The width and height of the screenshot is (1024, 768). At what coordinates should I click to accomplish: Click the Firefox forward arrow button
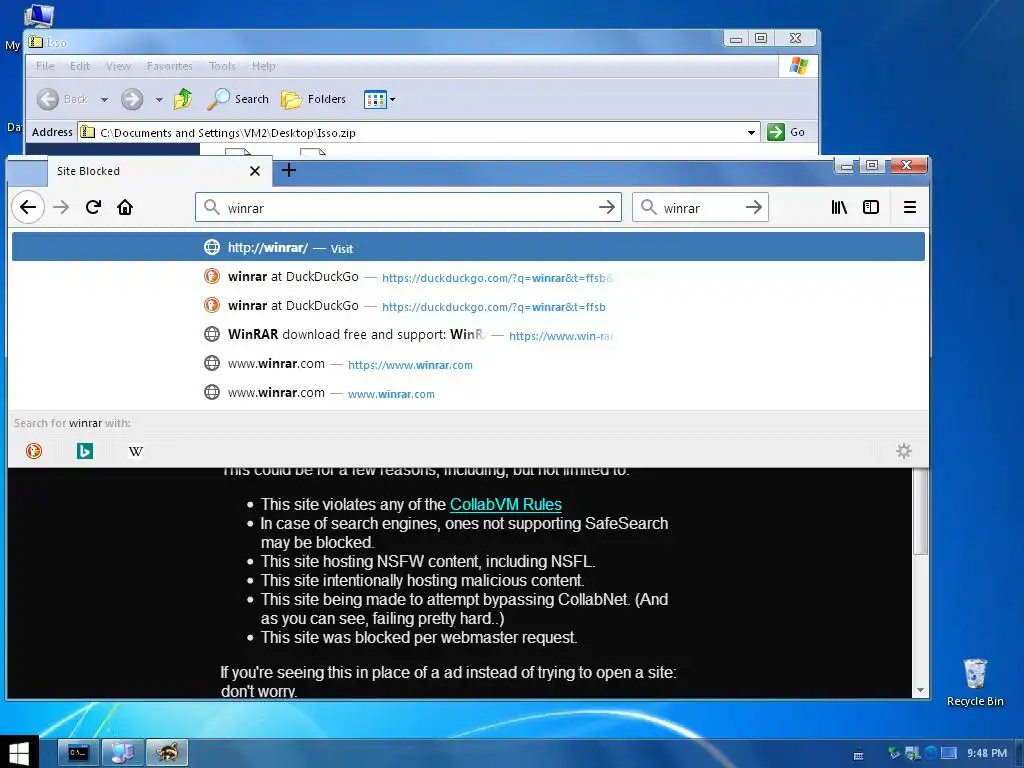pyautogui.click(x=61, y=208)
